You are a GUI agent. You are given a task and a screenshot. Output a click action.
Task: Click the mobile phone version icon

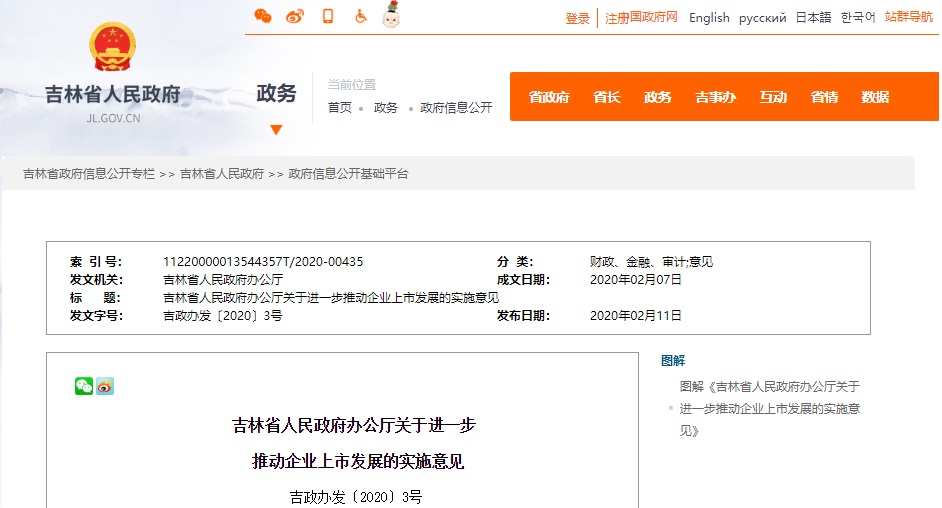click(327, 16)
